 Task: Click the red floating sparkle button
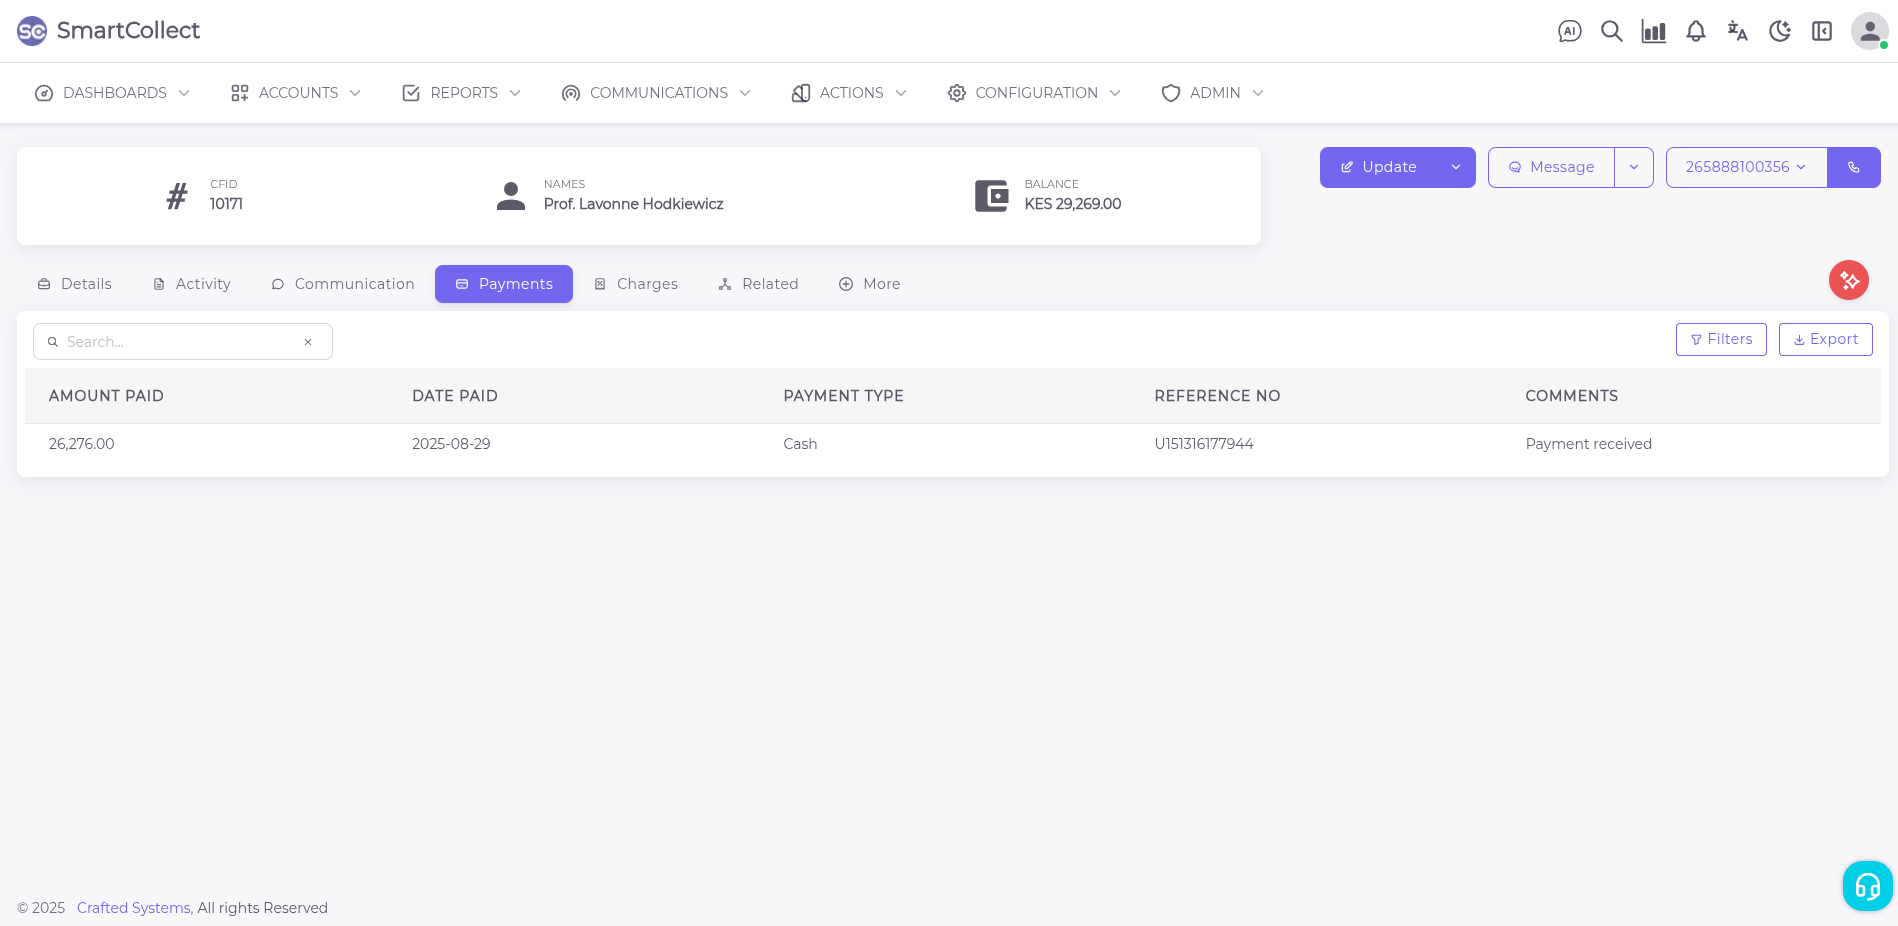[x=1848, y=280]
